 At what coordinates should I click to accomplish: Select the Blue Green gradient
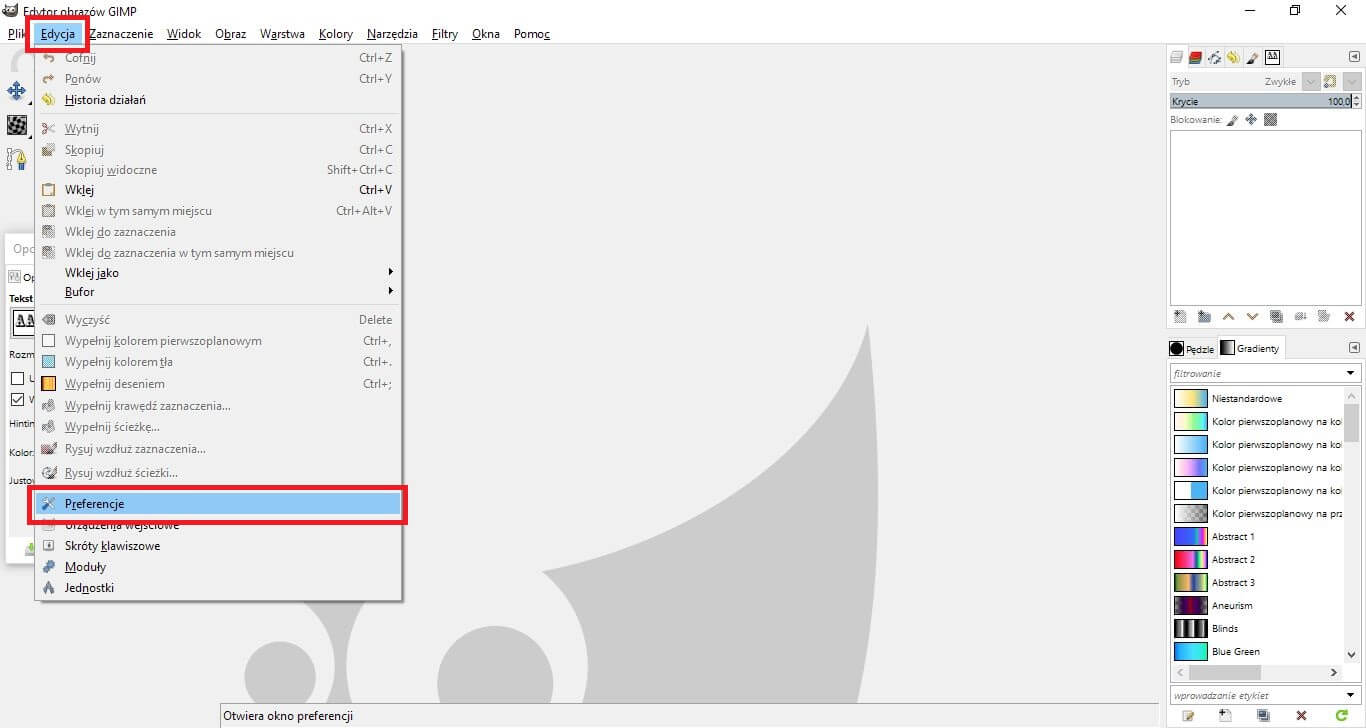coord(1257,652)
